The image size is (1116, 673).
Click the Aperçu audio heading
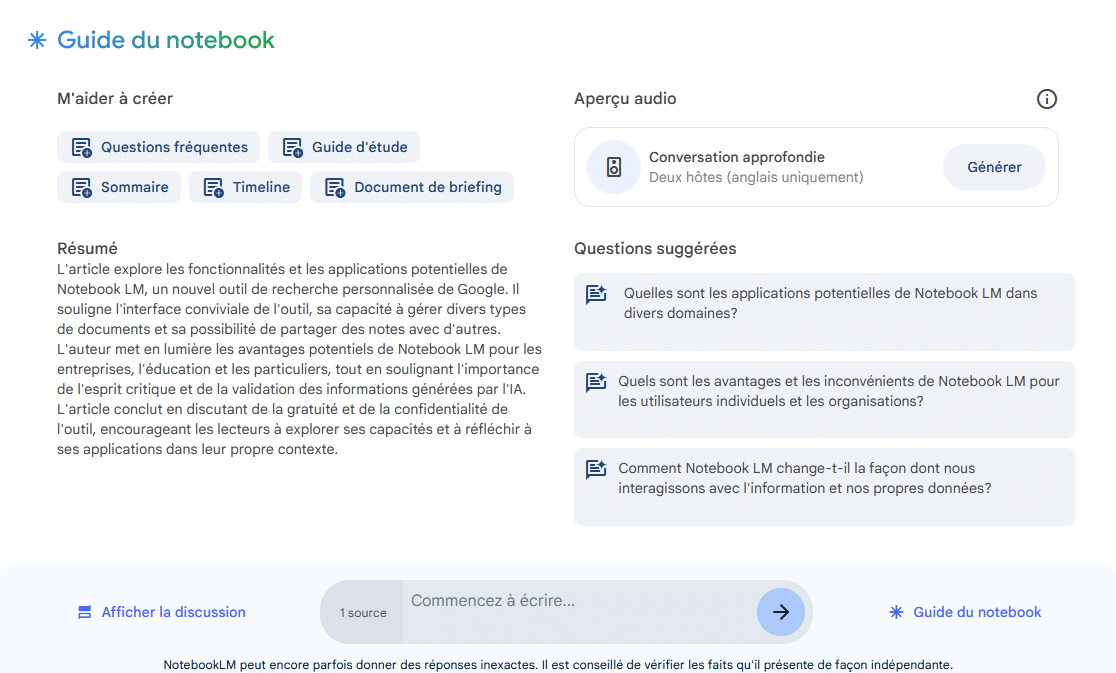[625, 99]
